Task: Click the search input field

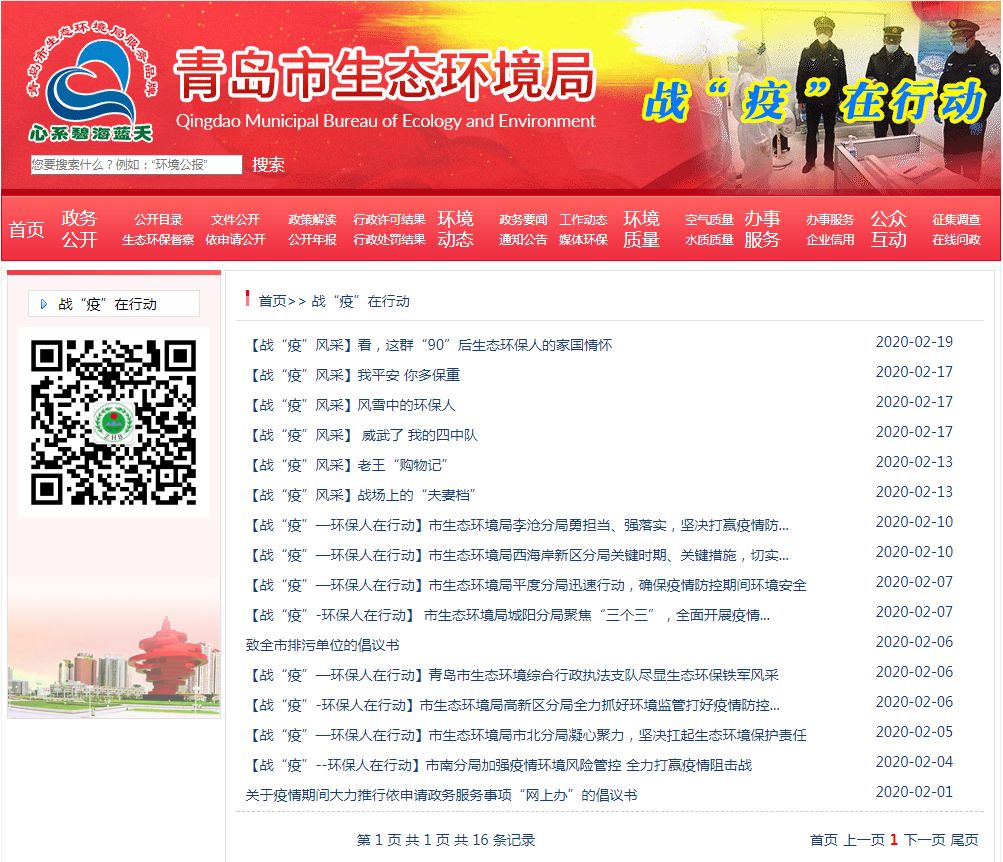Action: [x=136, y=165]
